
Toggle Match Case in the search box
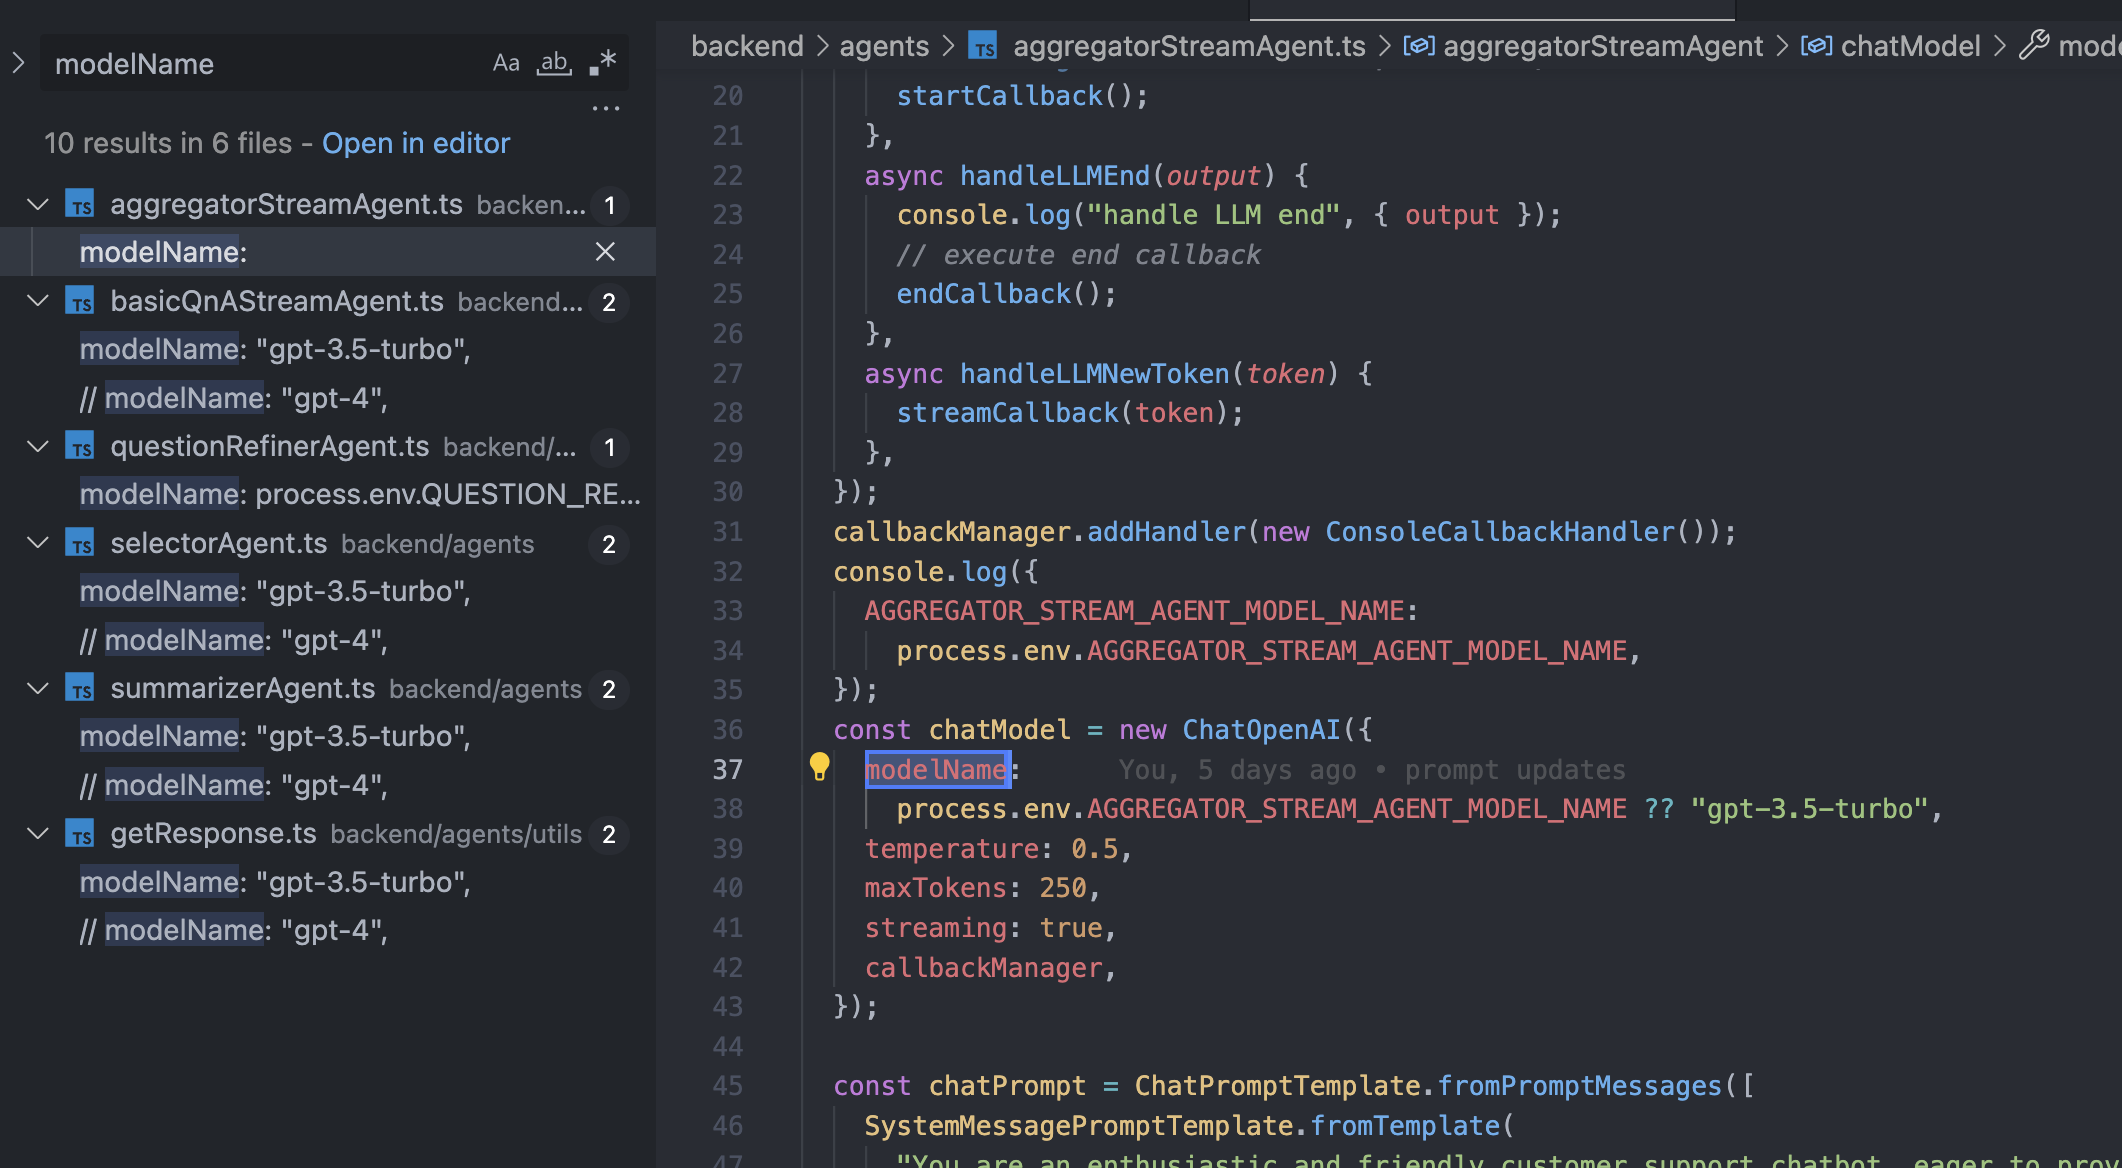click(506, 63)
